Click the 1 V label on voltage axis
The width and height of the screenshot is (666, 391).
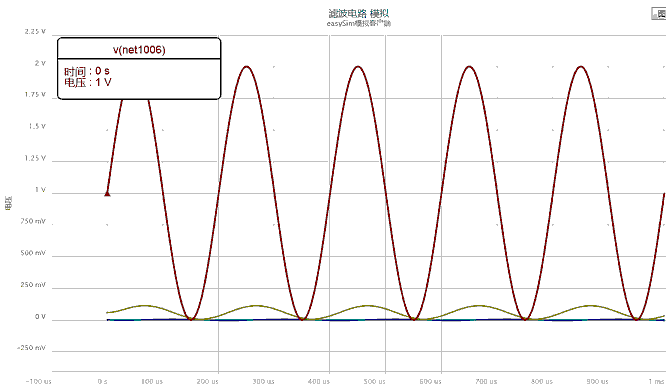point(40,190)
